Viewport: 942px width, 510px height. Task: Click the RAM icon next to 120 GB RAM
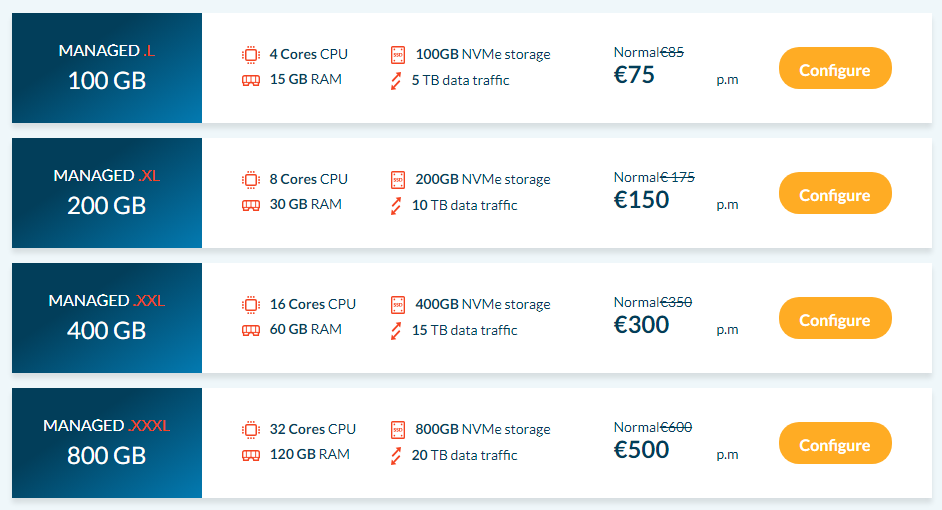pos(251,455)
